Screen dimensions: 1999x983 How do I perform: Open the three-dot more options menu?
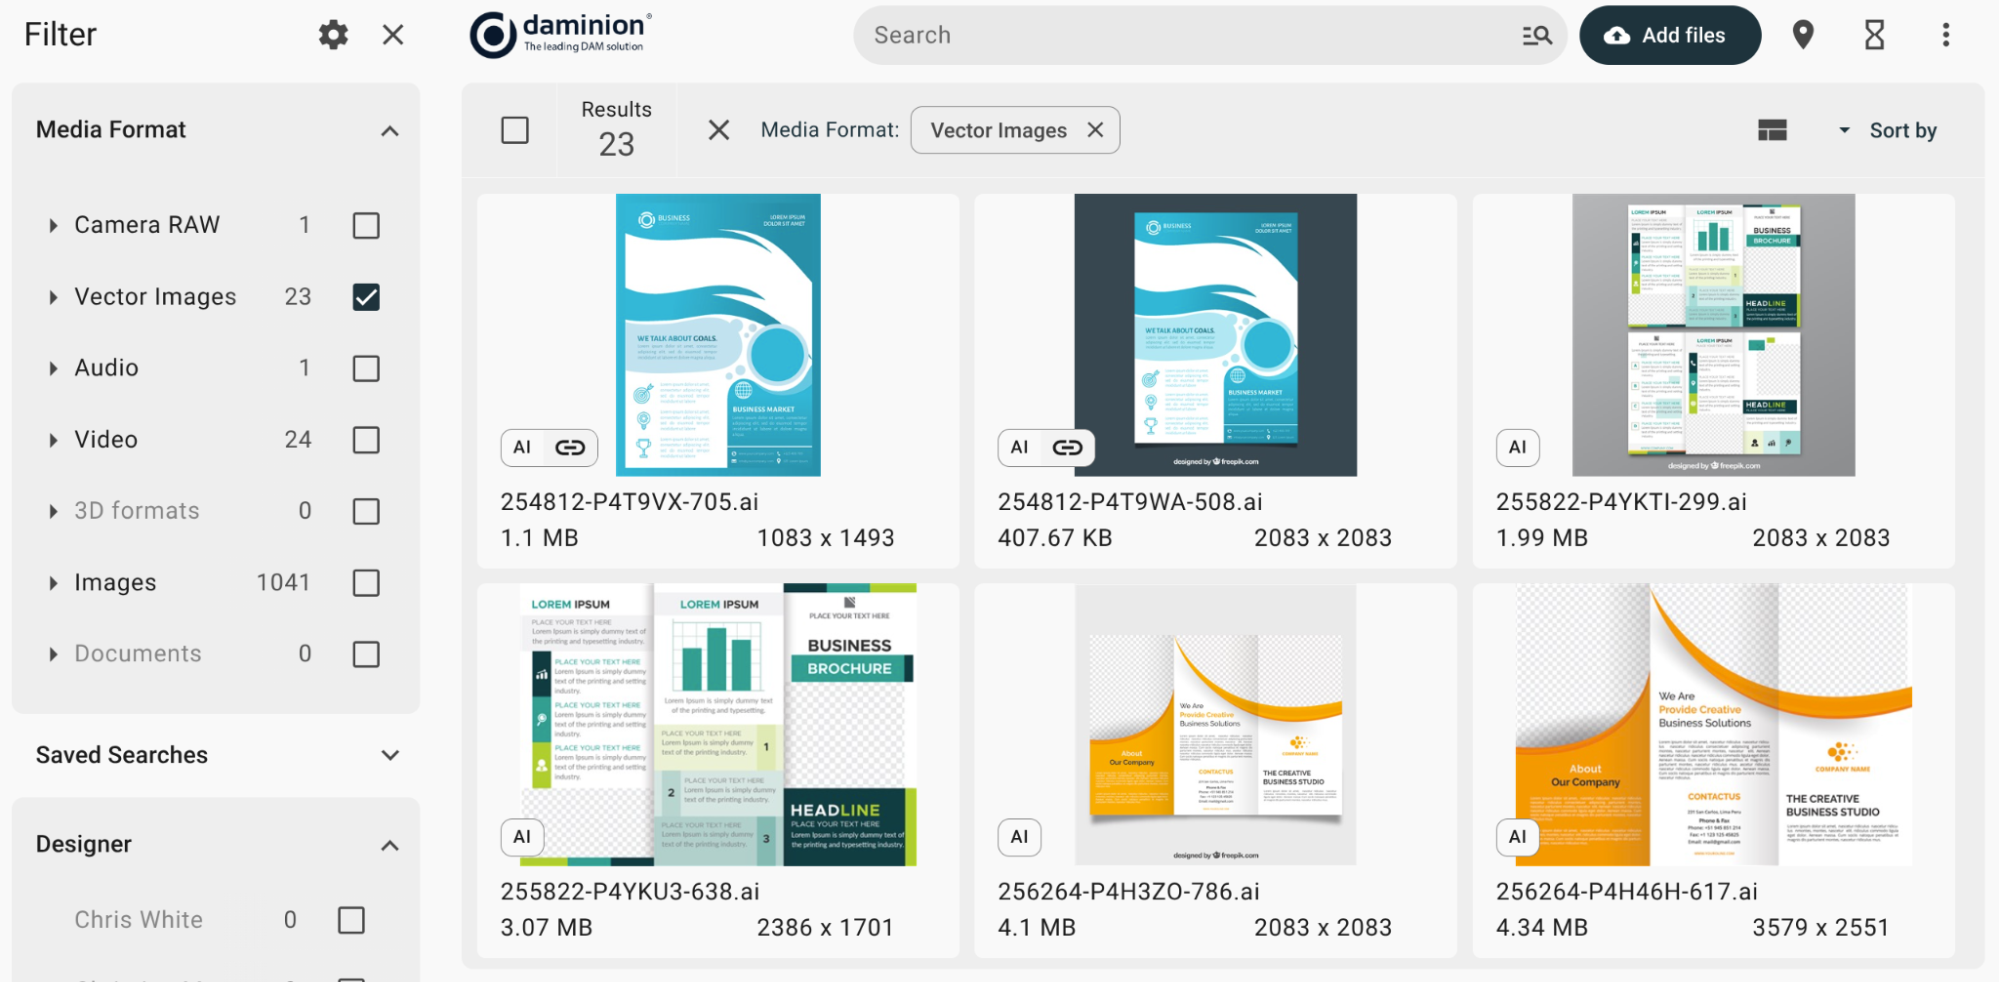1945,35
